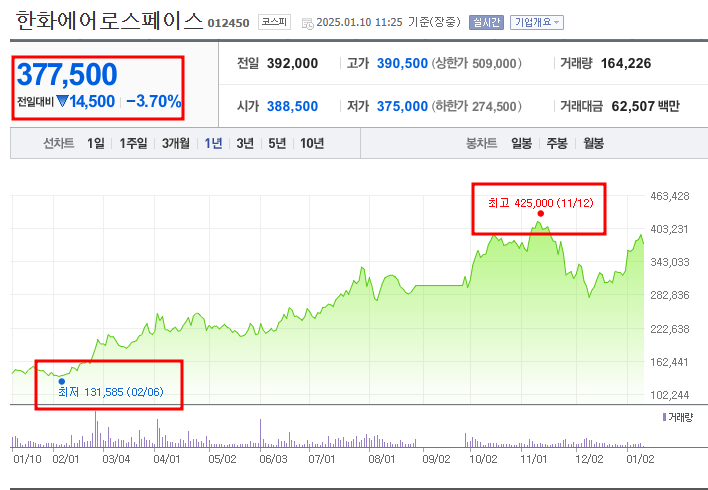
Task: Click the 403,231 y-axis label
Action: coord(670,229)
